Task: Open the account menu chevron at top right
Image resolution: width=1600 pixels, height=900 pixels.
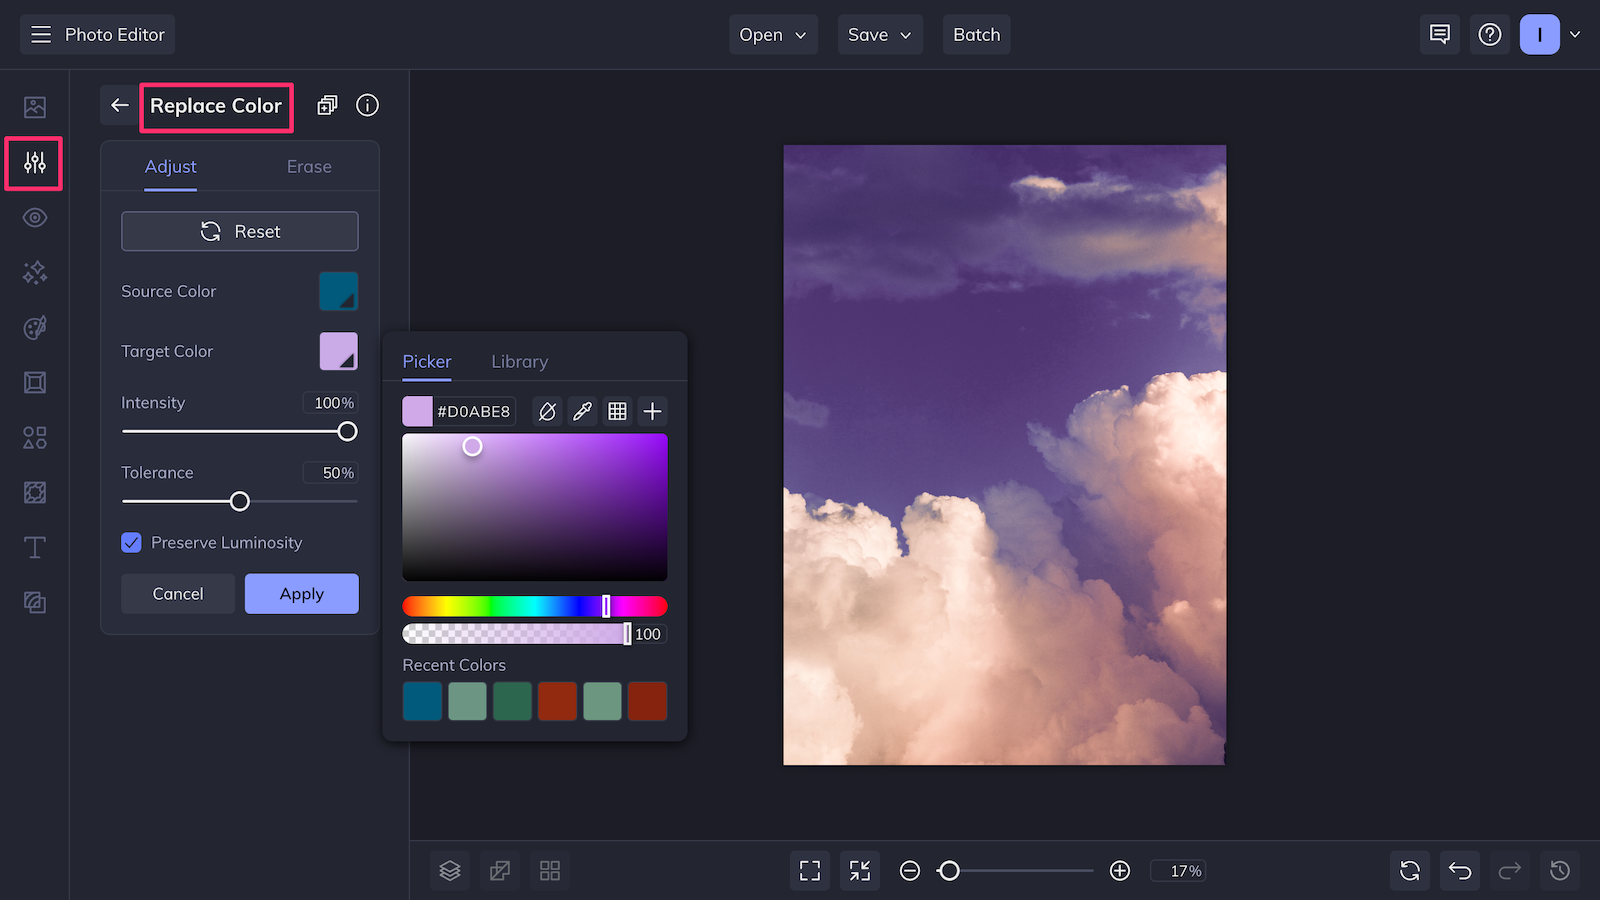Action: point(1578,34)
